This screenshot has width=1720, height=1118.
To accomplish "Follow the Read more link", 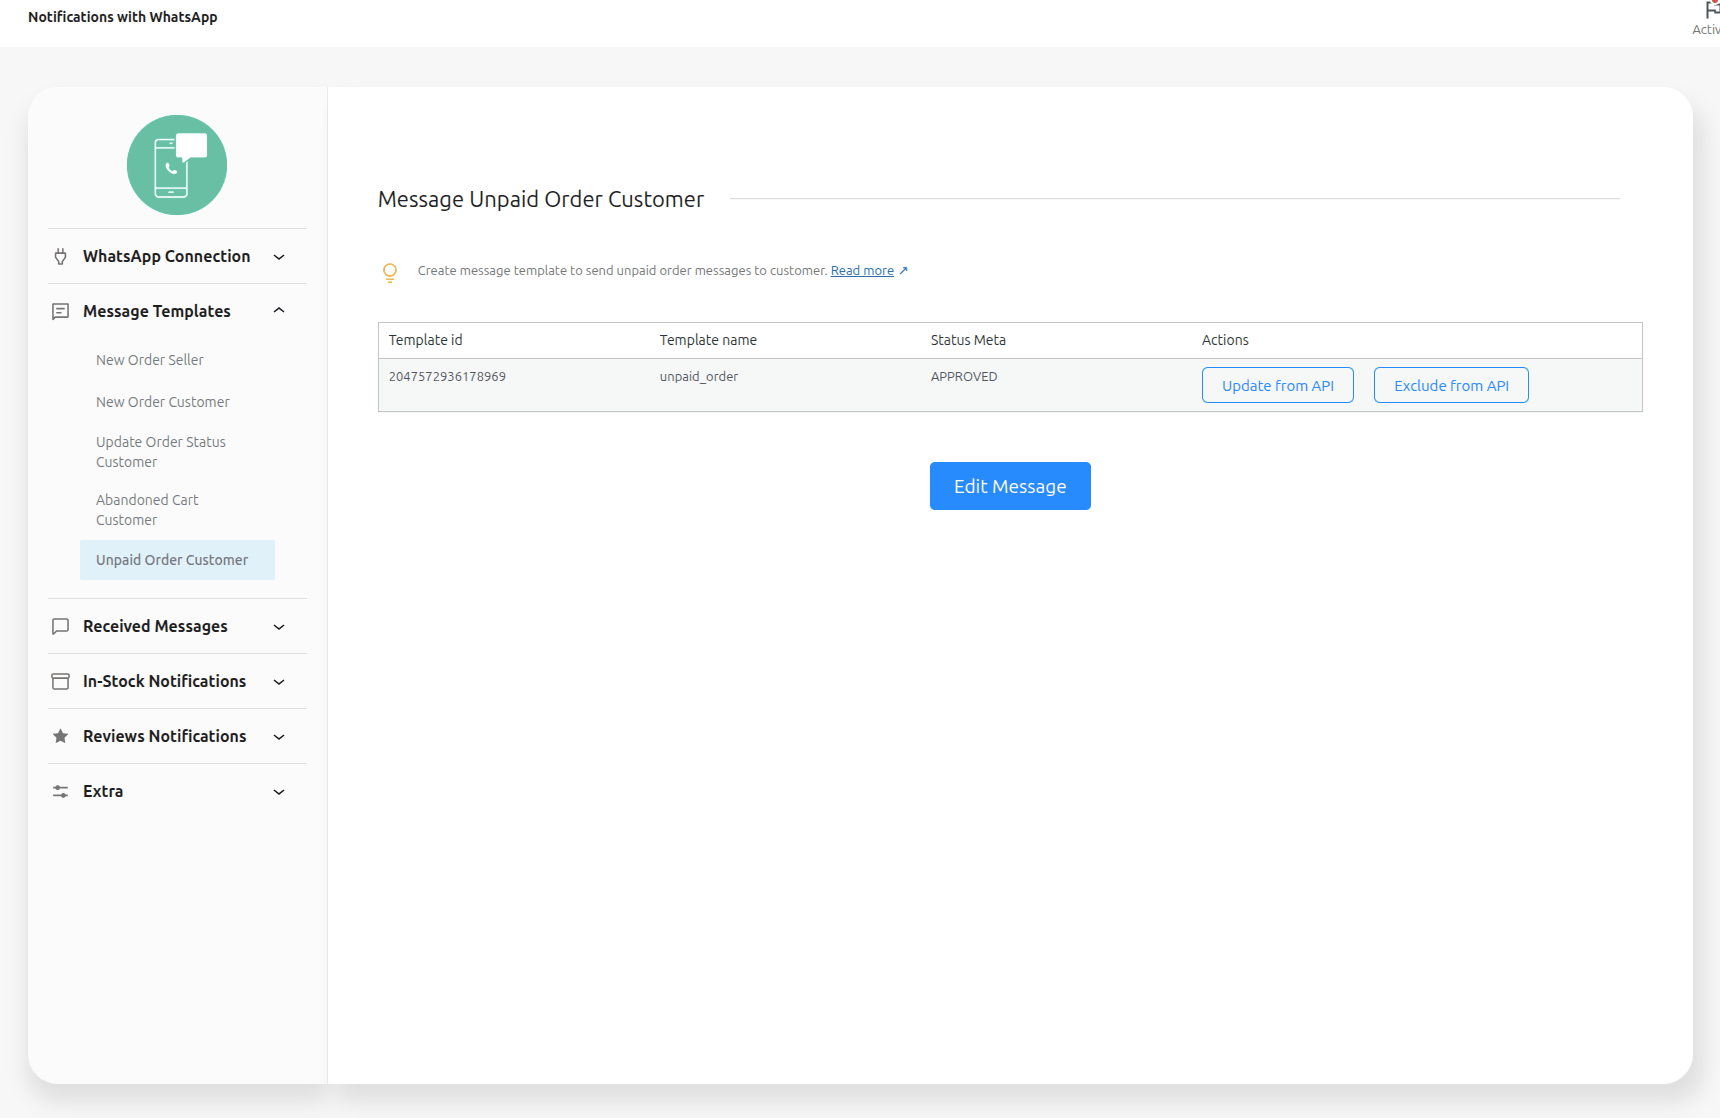I will click(862, 271).
